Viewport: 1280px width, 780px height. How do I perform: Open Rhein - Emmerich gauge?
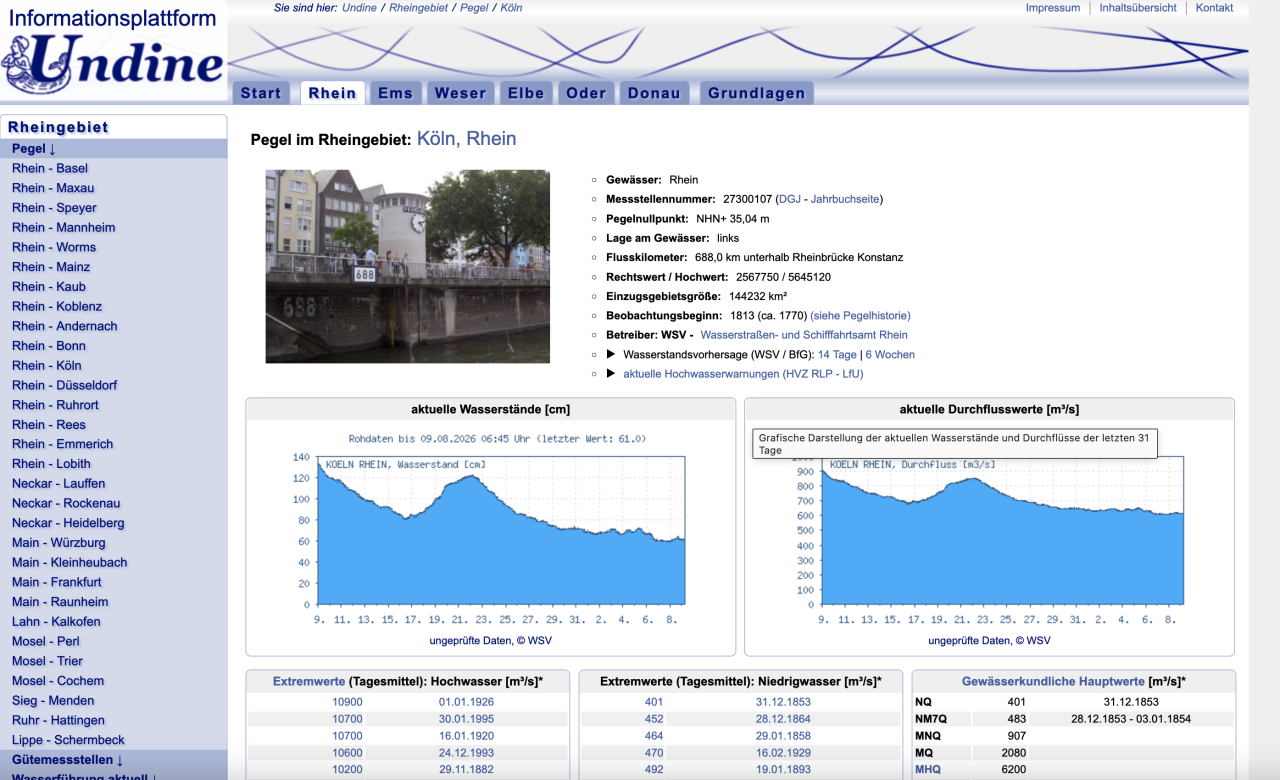tap(62, 444)
